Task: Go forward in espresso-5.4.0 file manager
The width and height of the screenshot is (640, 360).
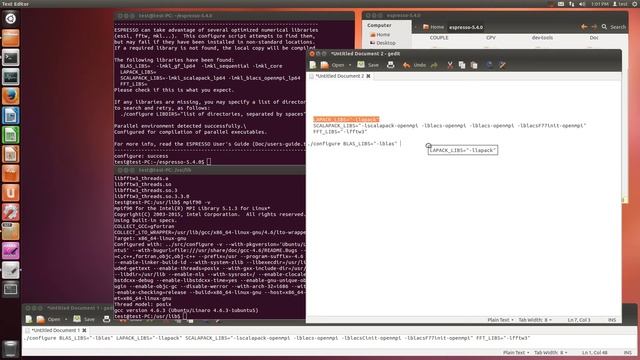Action: click(594, 27)
